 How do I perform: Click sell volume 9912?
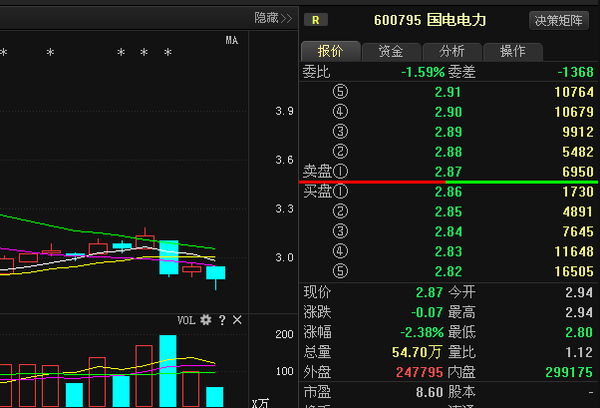coord(578,132)
